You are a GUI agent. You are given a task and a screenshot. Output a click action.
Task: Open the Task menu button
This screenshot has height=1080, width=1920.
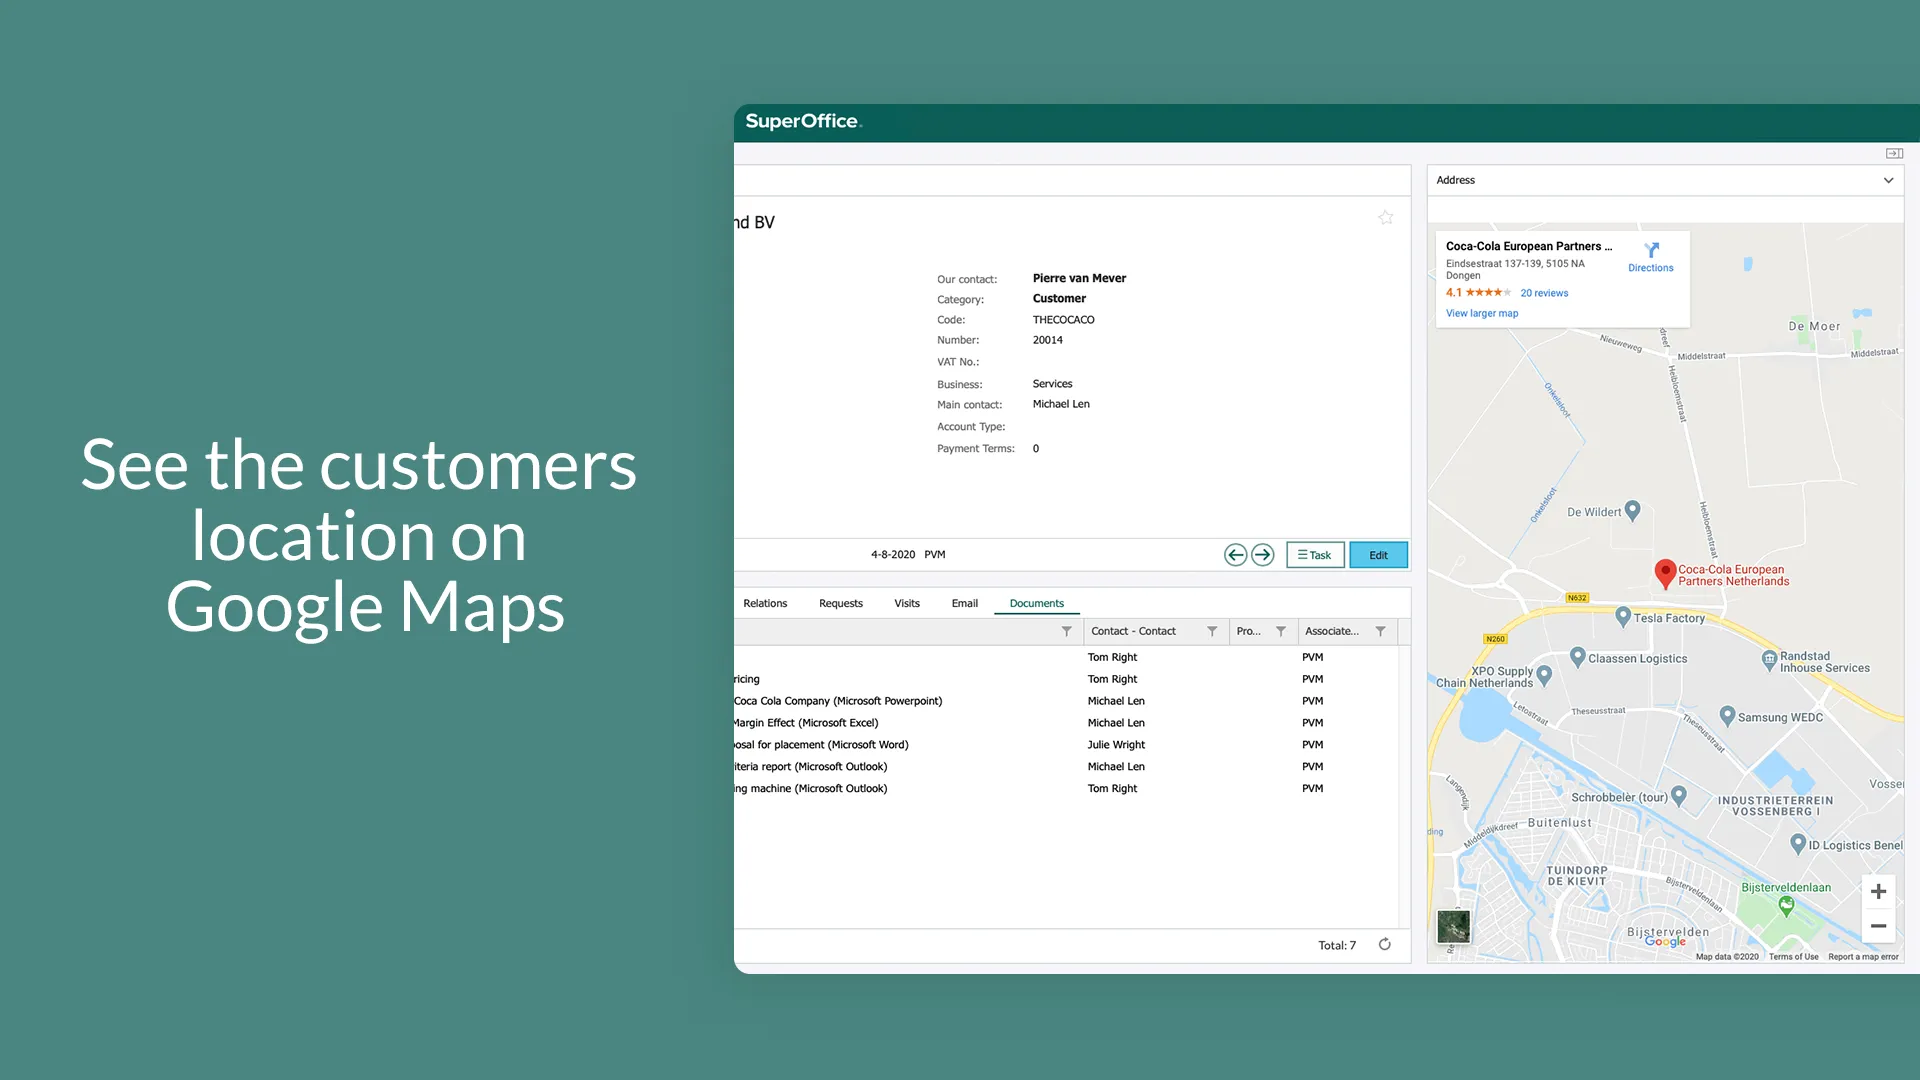click(x=1314, y=555)
